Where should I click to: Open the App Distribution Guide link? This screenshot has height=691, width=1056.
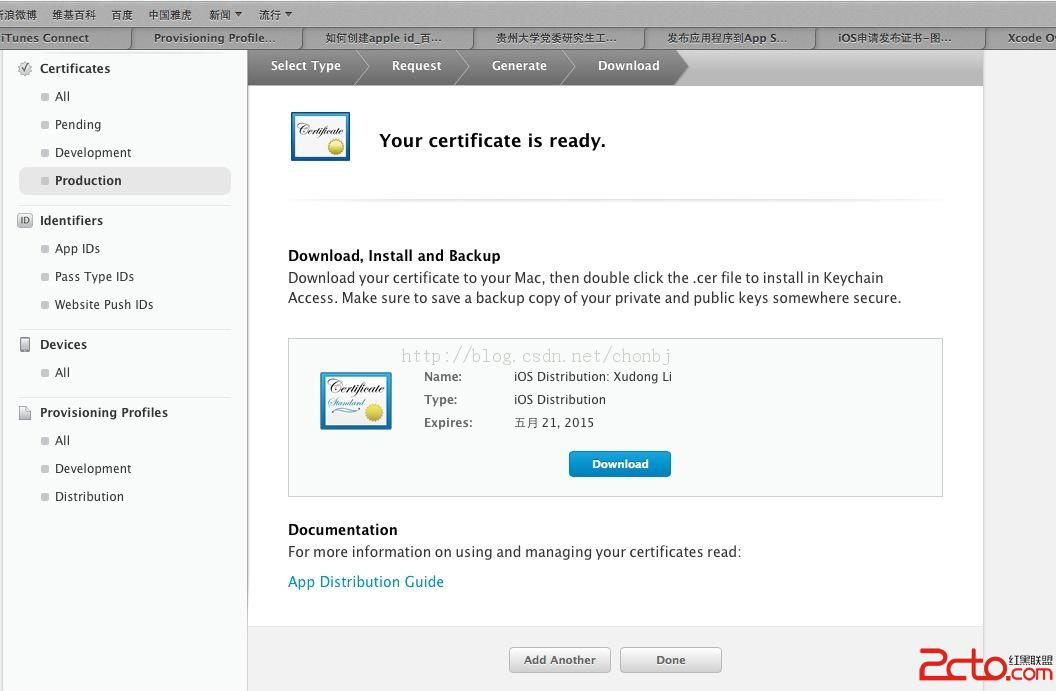click(365, 582)
